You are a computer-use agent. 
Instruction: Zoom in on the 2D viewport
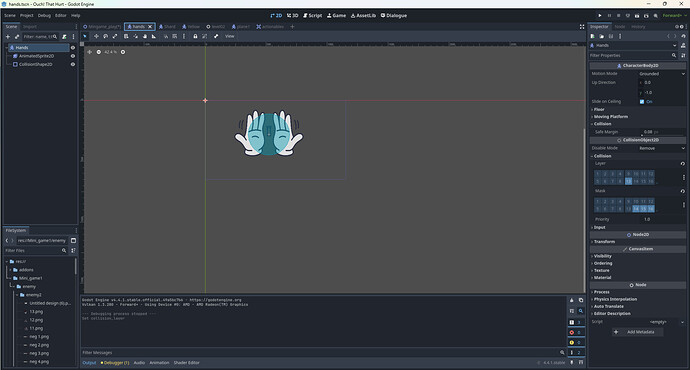[123, 52]
